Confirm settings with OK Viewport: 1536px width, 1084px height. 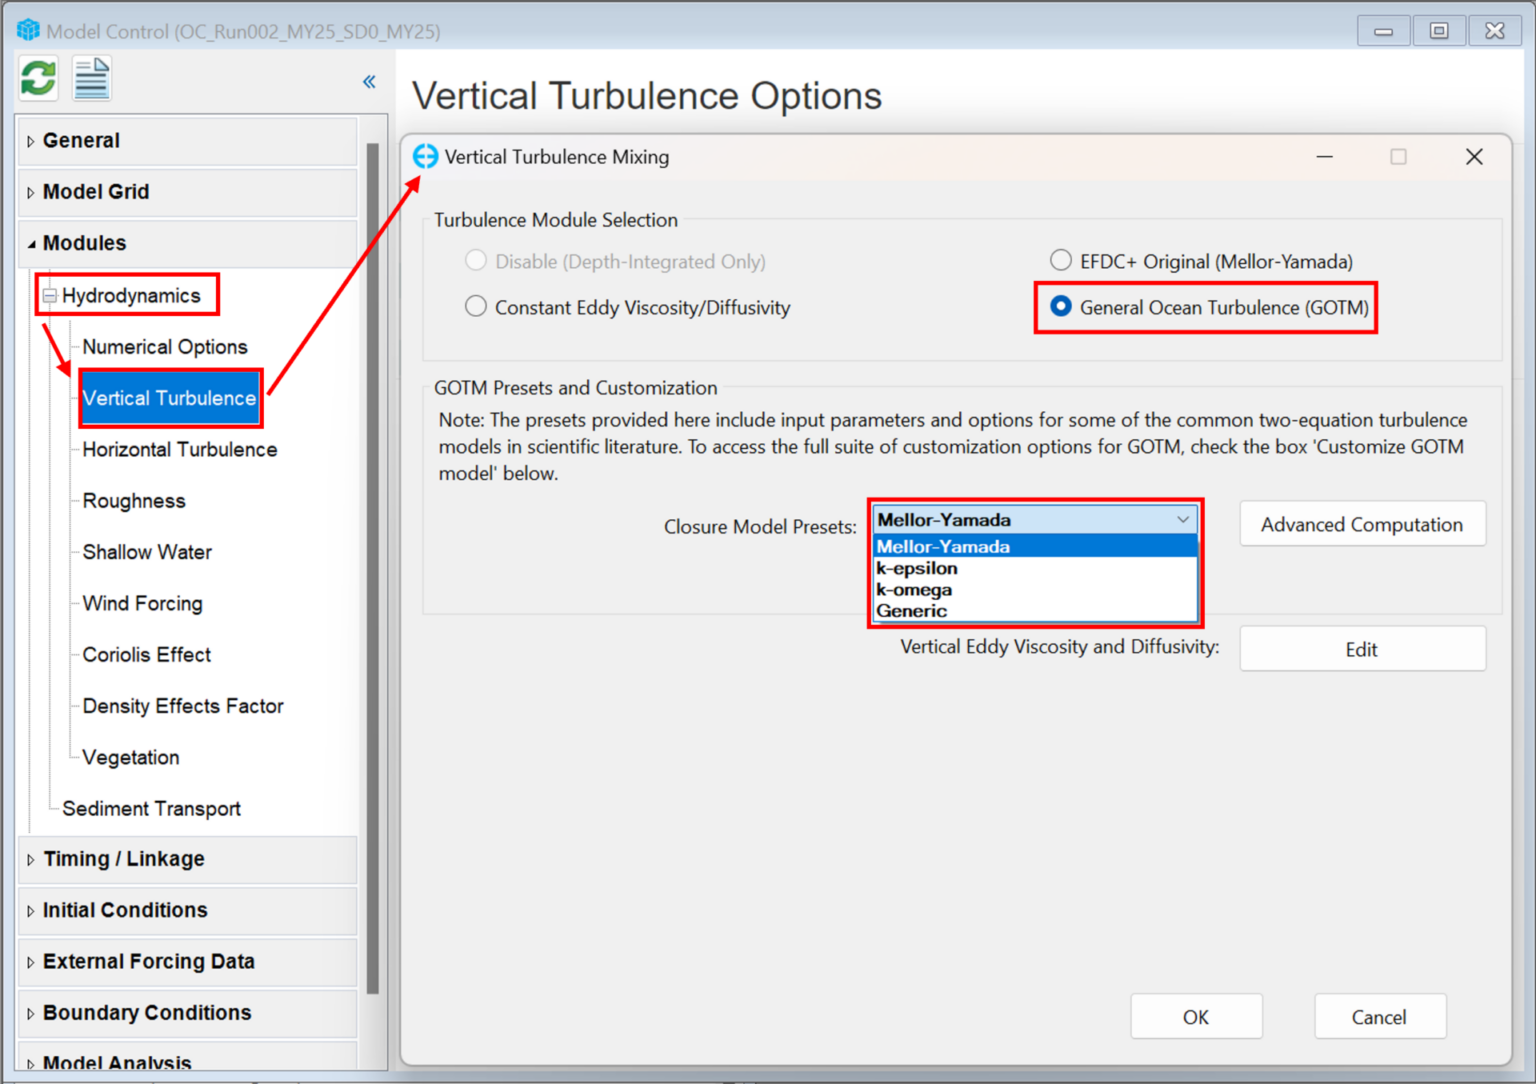(1196, 1016)
